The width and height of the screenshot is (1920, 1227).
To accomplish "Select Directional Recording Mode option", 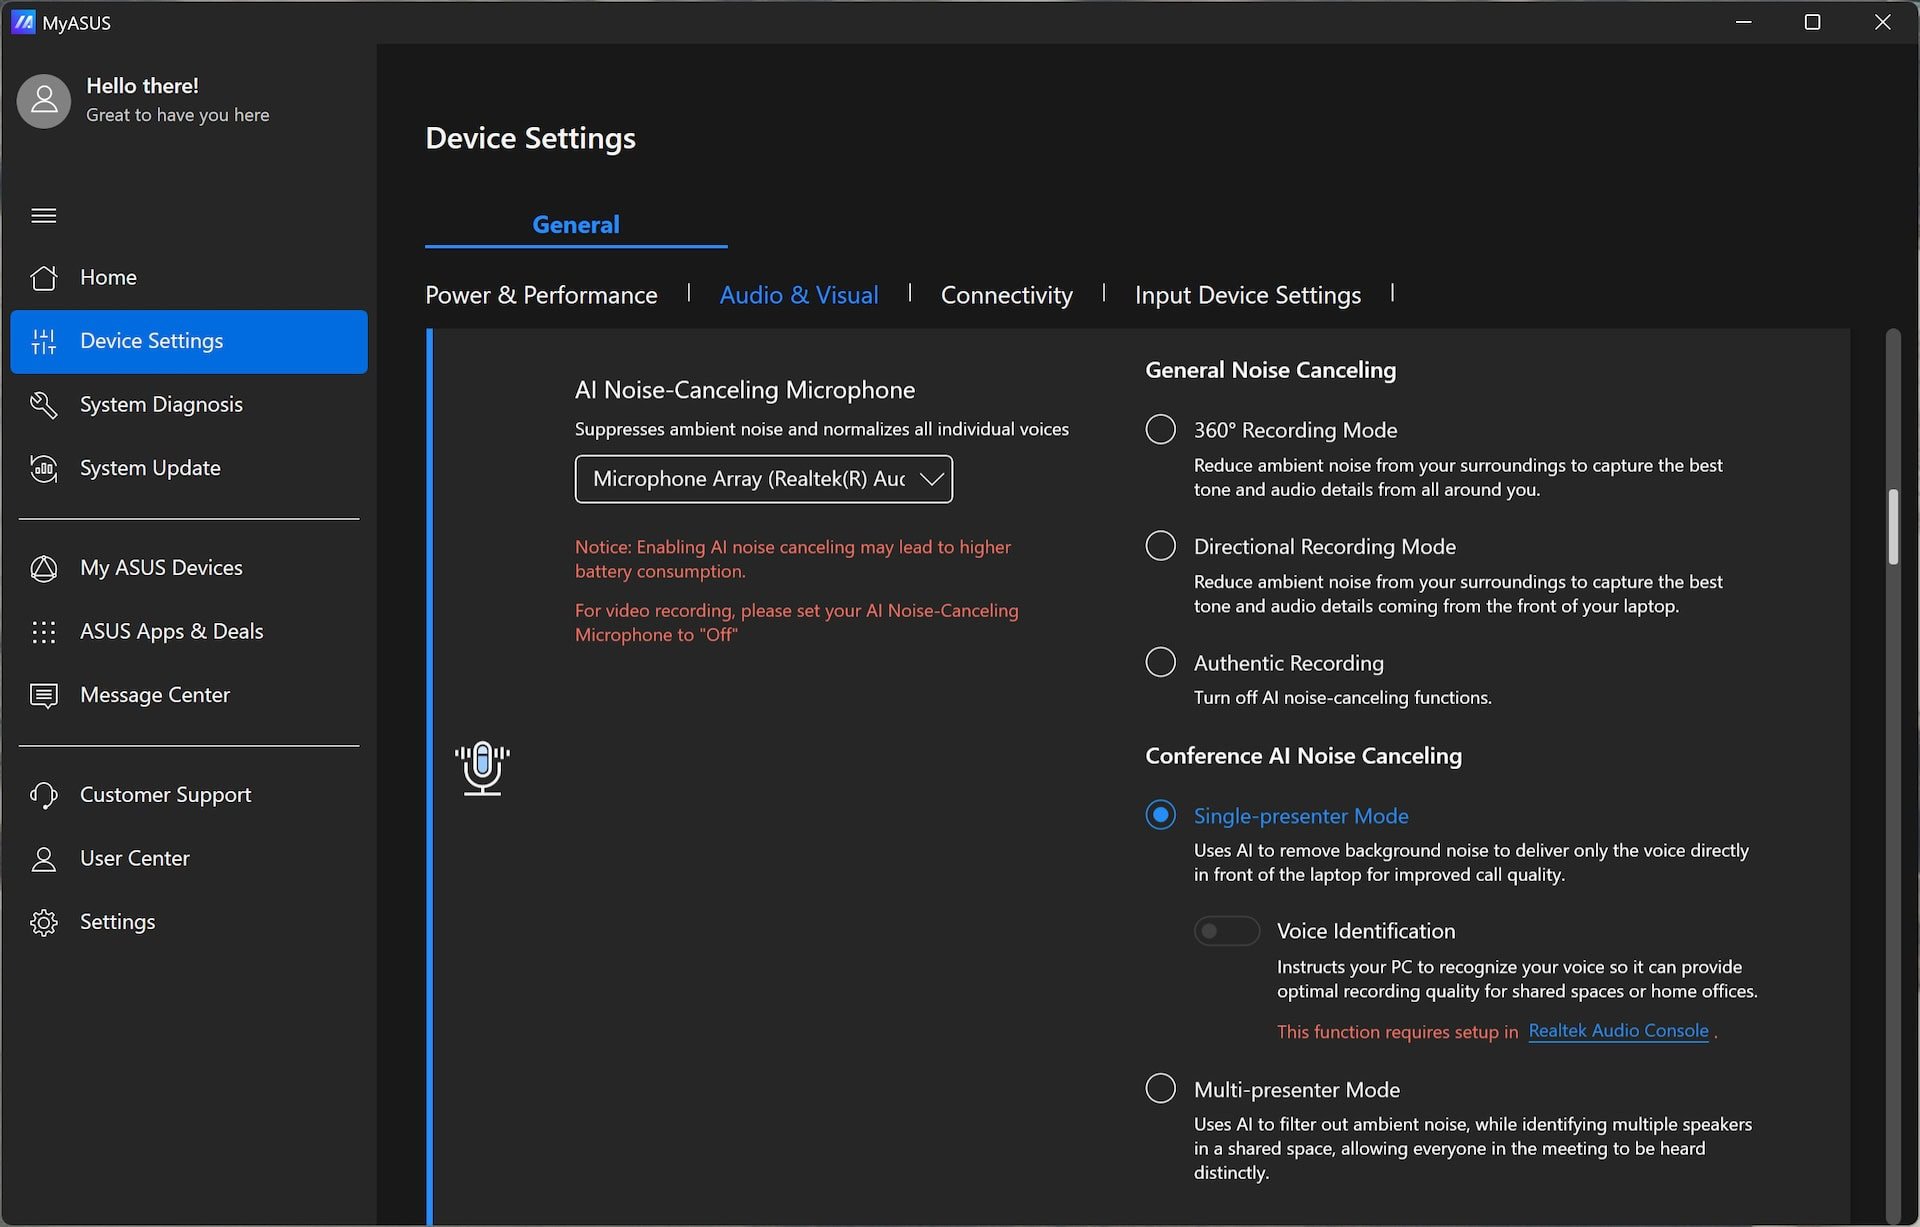I will tap(1160, 546).
